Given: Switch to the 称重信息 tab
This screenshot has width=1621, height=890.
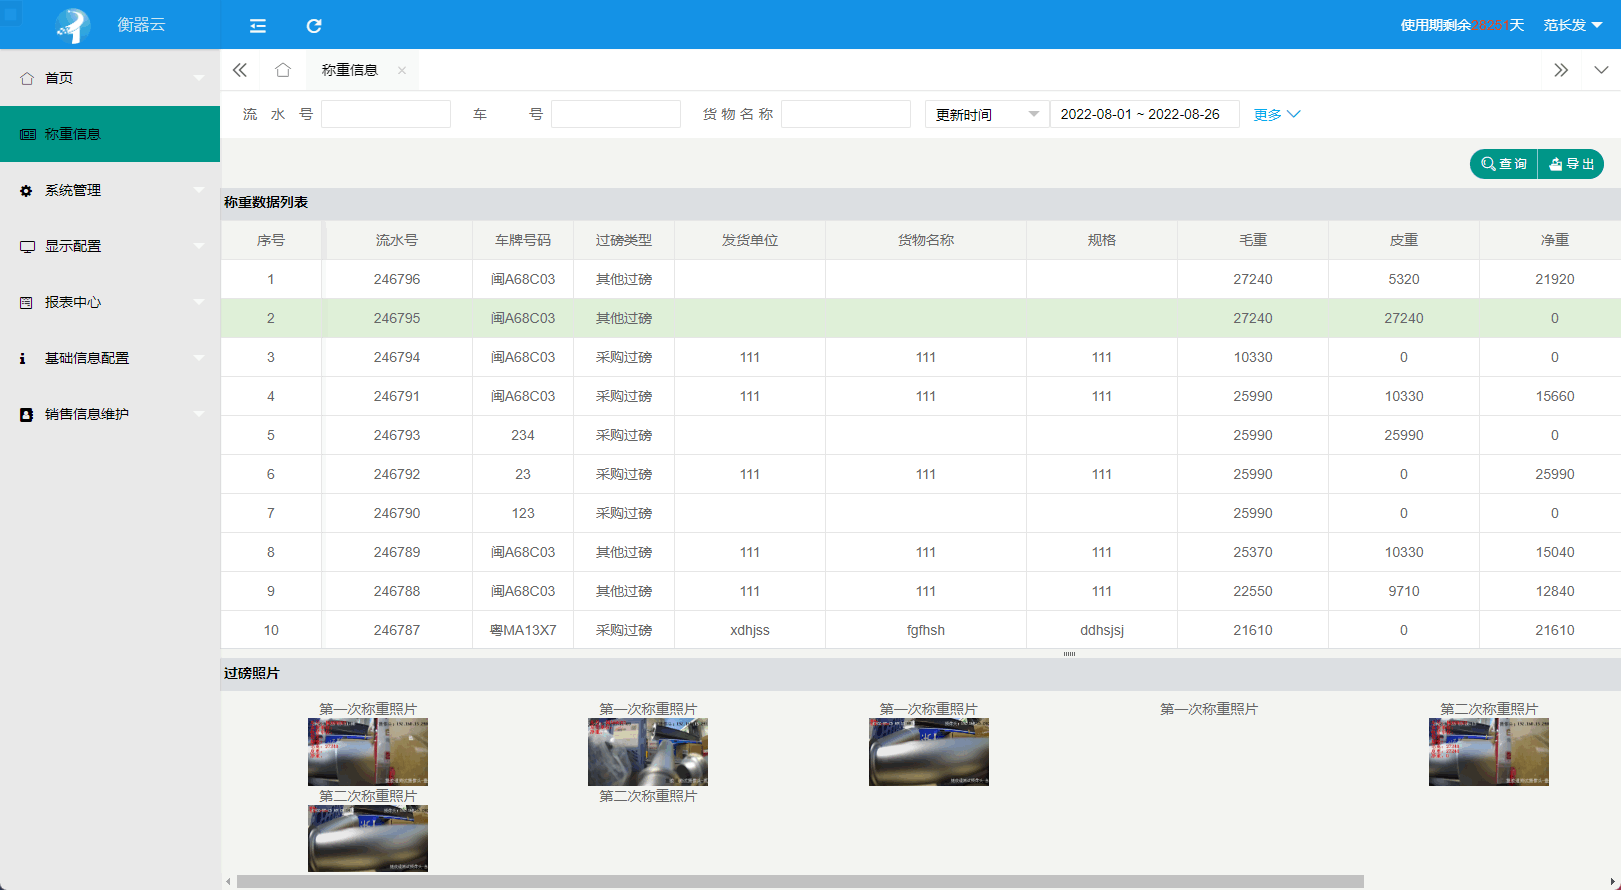Looking at the screenshot, I should [x=350, y=70].
